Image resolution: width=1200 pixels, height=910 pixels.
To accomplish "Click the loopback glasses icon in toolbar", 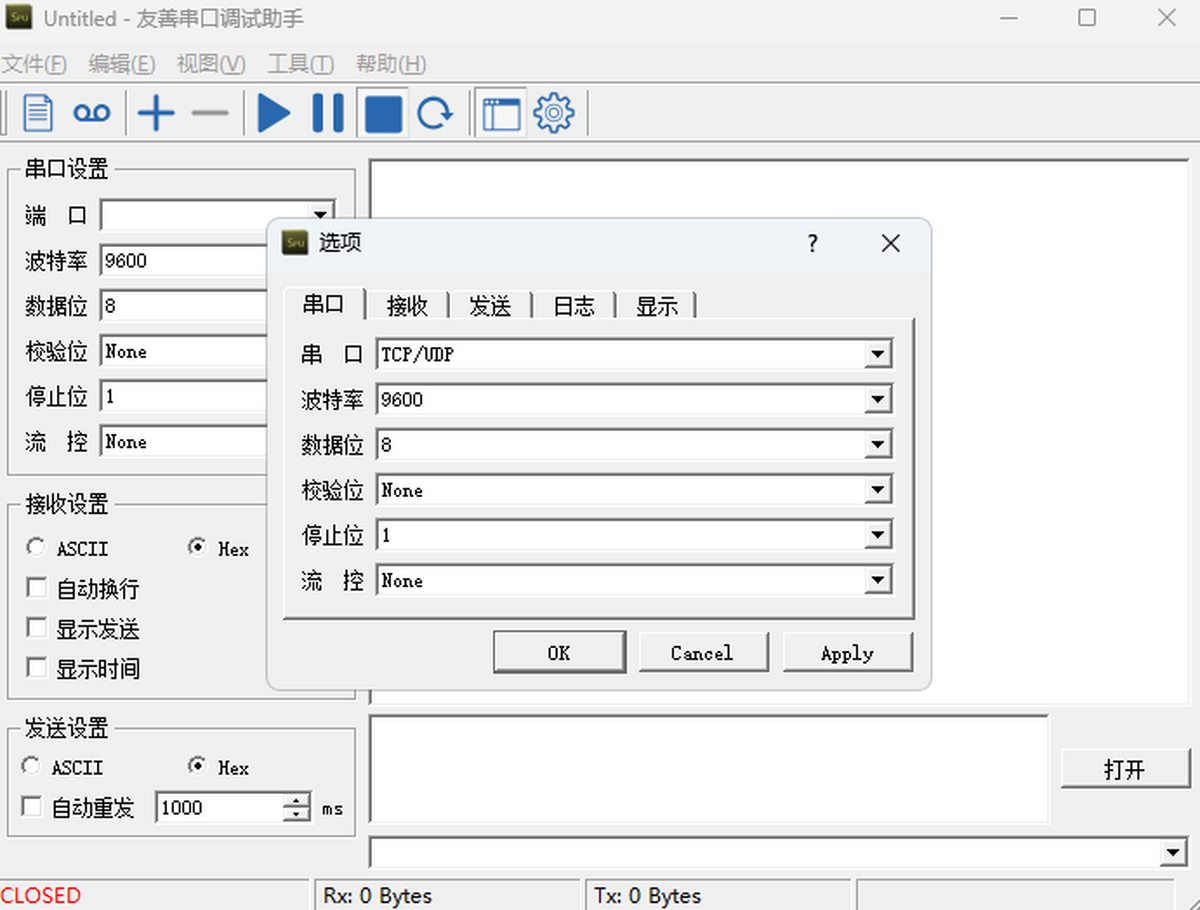I will [91, 113].
